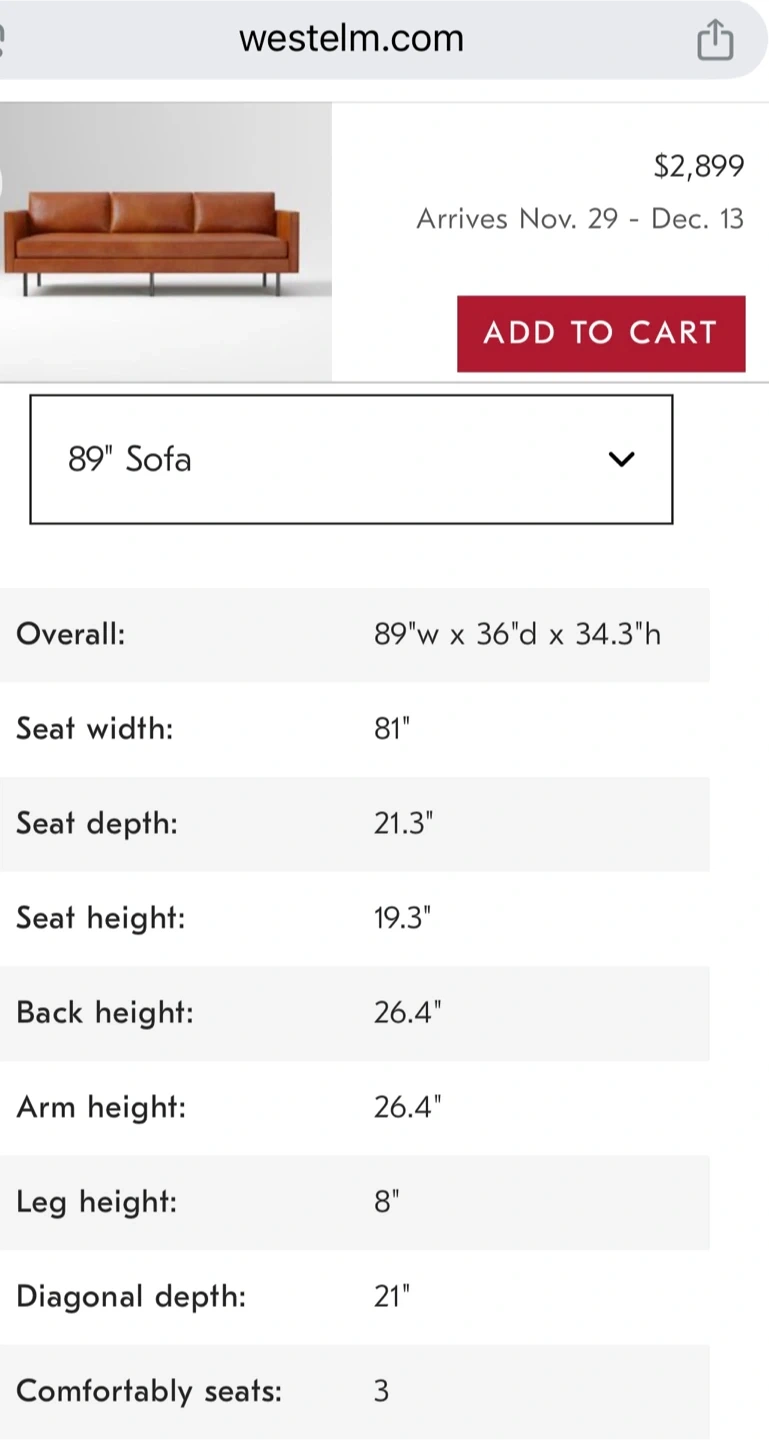The image size is (769, 1440).
Task: Select the Seat depth row label
Action: pyautogui.click(x=97, y=824)
